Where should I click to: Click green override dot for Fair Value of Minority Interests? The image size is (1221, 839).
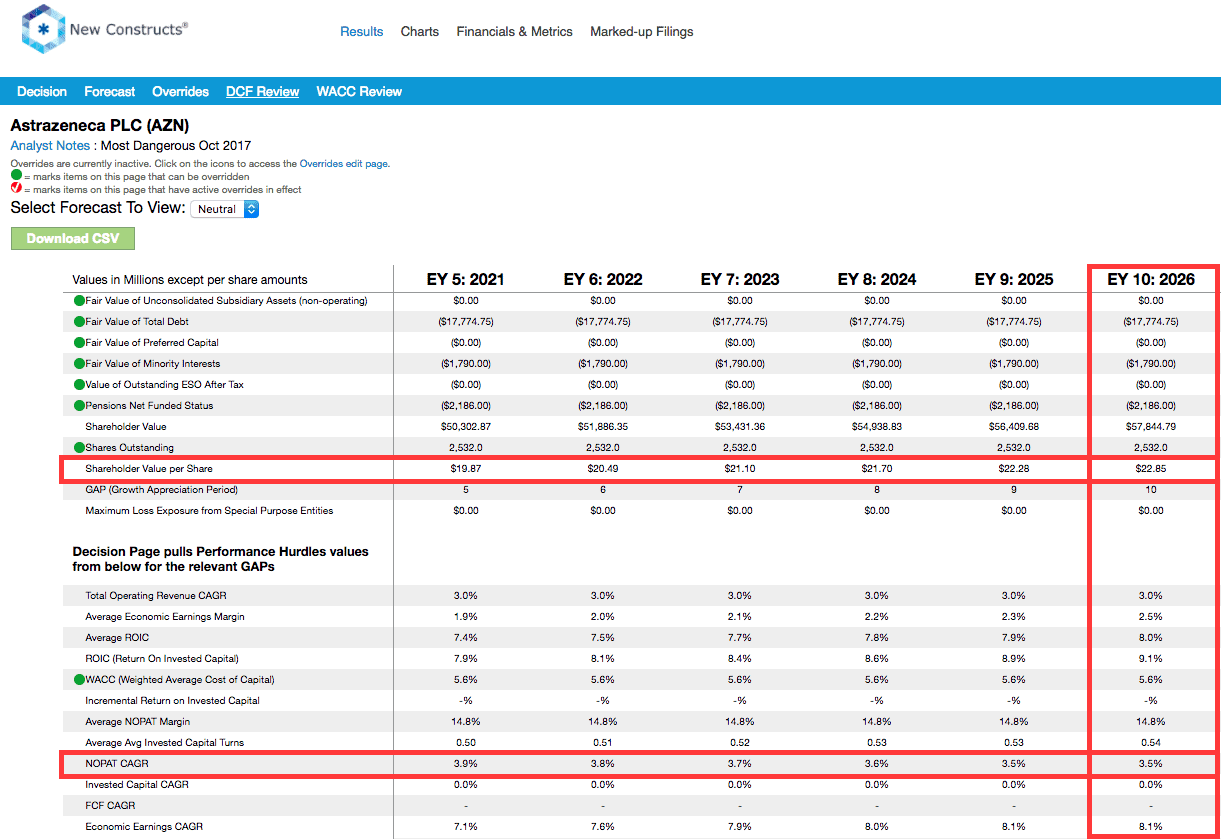click(x=79, y=364)
